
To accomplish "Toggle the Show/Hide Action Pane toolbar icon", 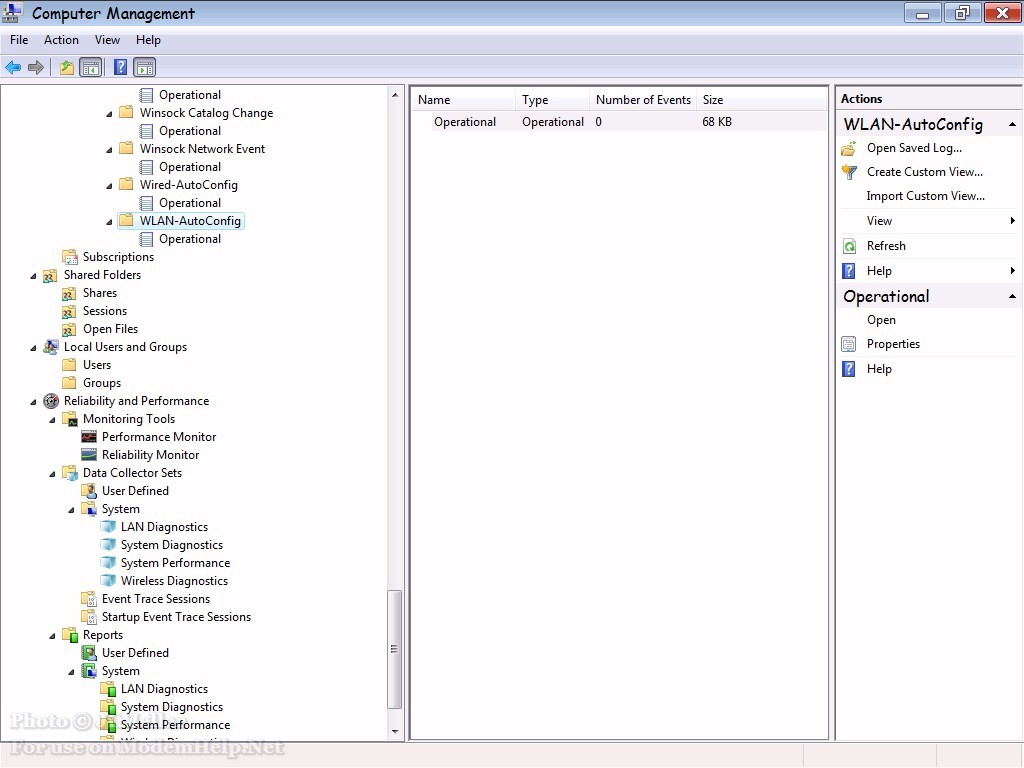I will (x=145, y=67).
